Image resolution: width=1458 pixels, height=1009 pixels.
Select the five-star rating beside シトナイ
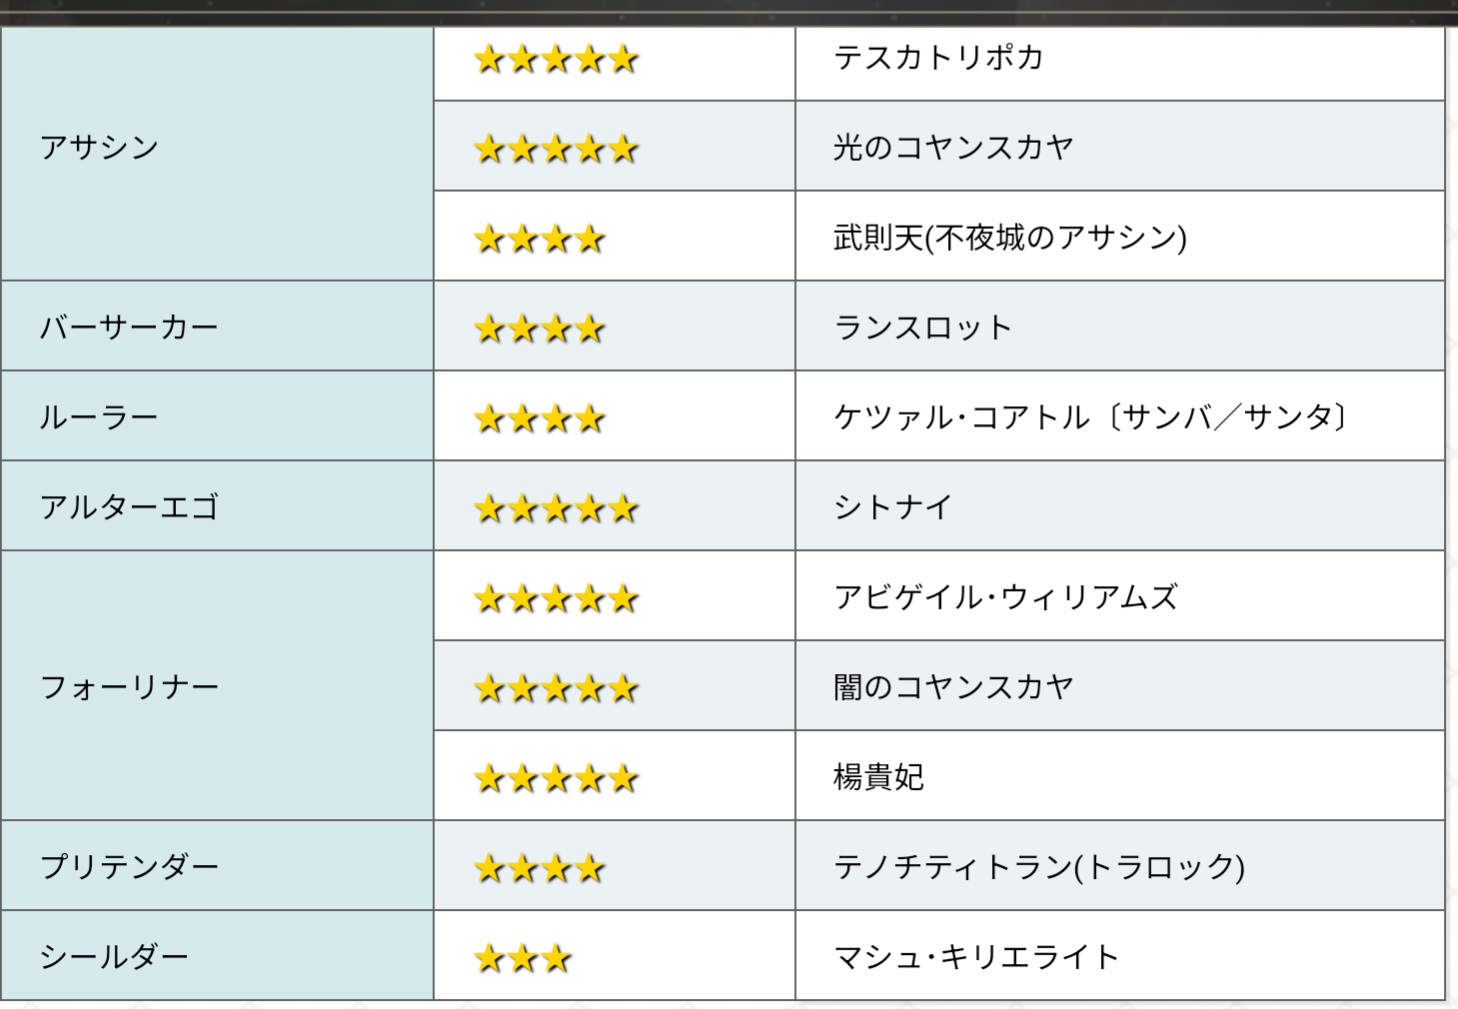[x=556, y=509]
